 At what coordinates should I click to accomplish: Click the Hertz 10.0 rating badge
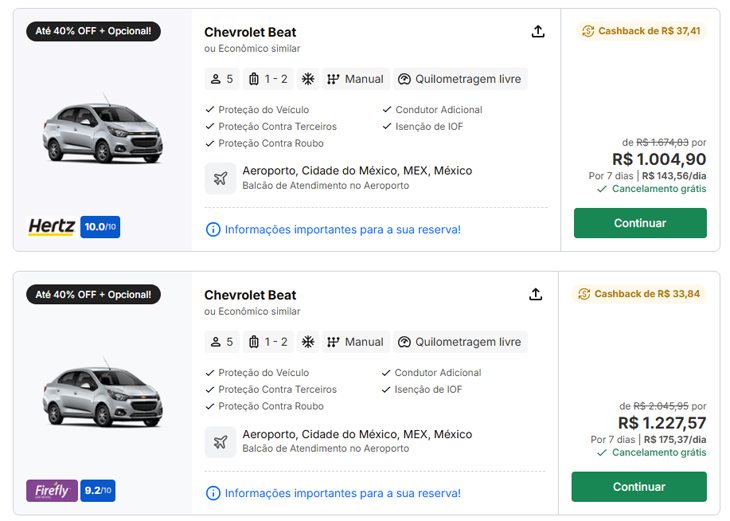tap(100, 227)
